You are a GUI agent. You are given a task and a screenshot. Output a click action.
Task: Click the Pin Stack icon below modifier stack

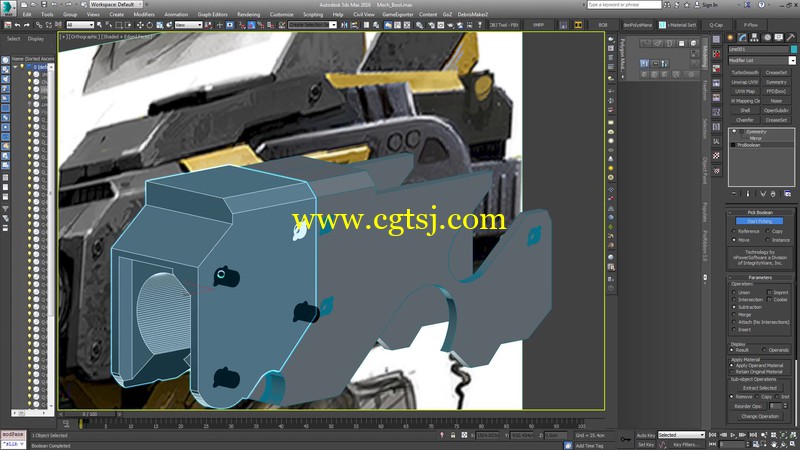click(x=734, y=194)
